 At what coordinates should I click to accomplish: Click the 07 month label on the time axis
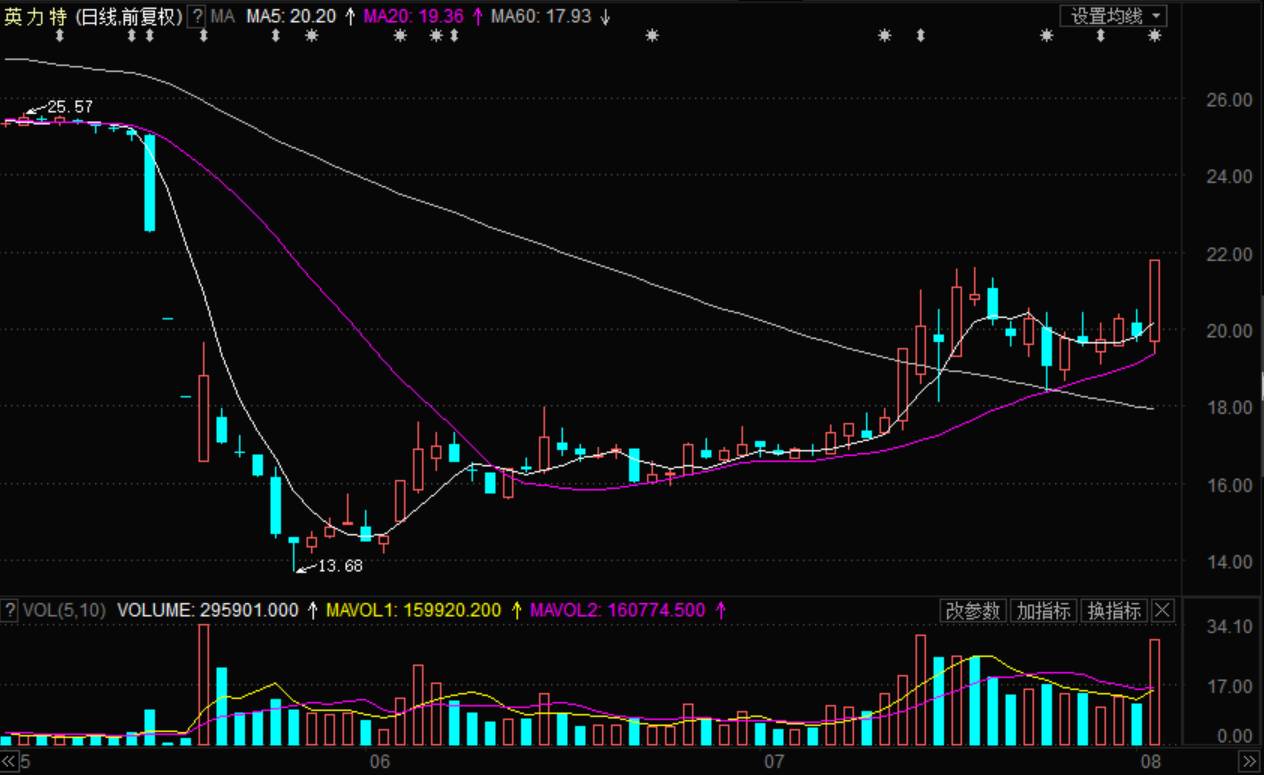[x=772, y=762]
